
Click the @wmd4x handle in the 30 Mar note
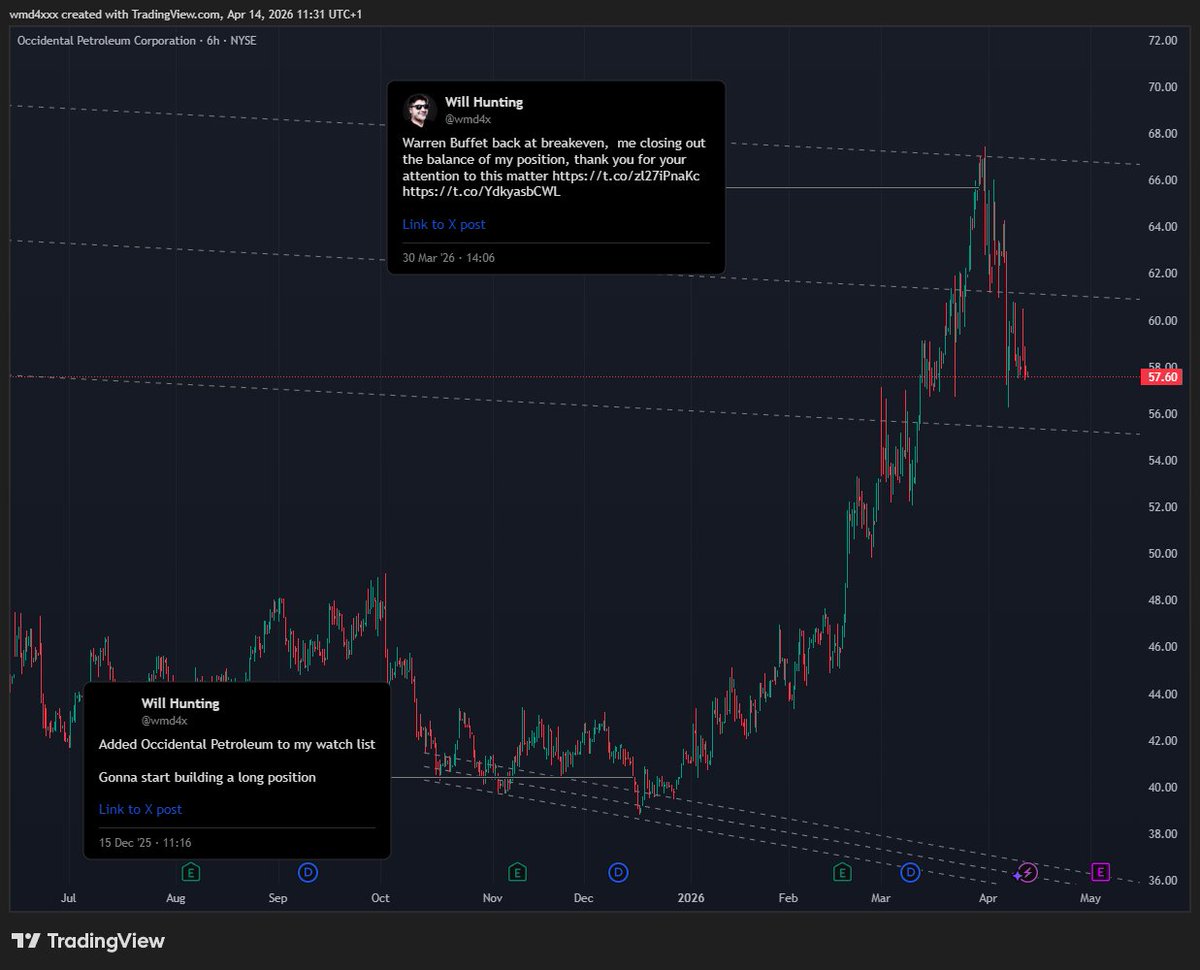tap(468, 119)
